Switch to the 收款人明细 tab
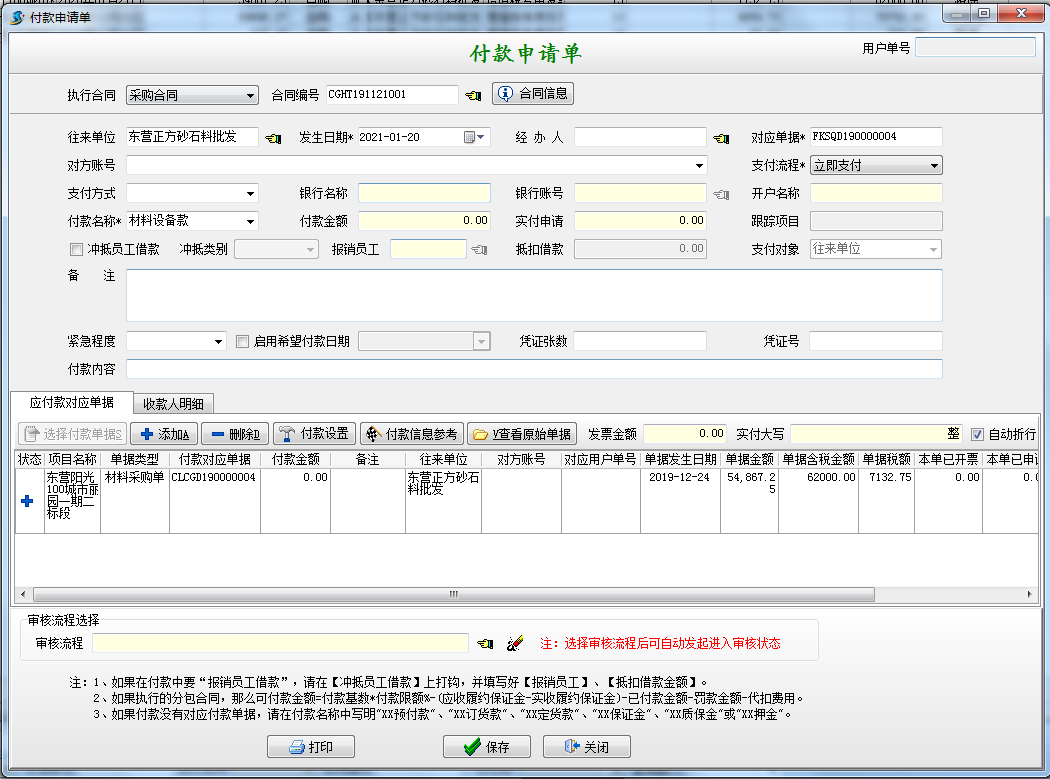Image resolution: width=1050 pixels, height=779 pixels. pyautogui.click(x=175, y=403)
